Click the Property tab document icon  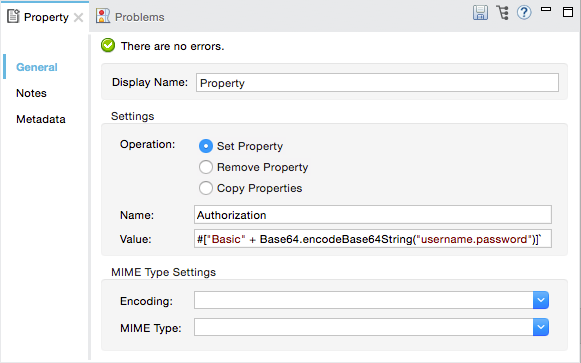coord(13,16)
